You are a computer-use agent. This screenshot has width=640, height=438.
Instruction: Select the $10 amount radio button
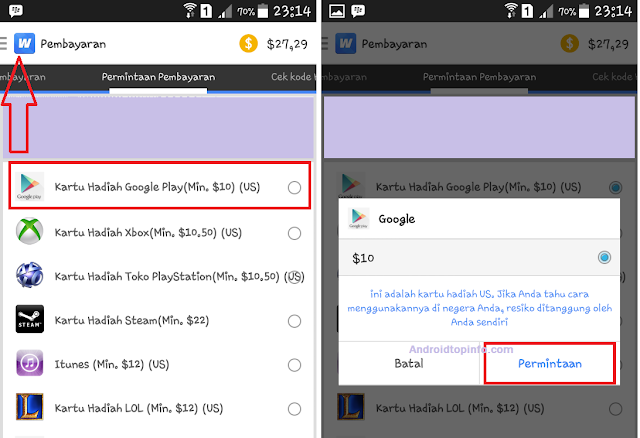[604, 258]
